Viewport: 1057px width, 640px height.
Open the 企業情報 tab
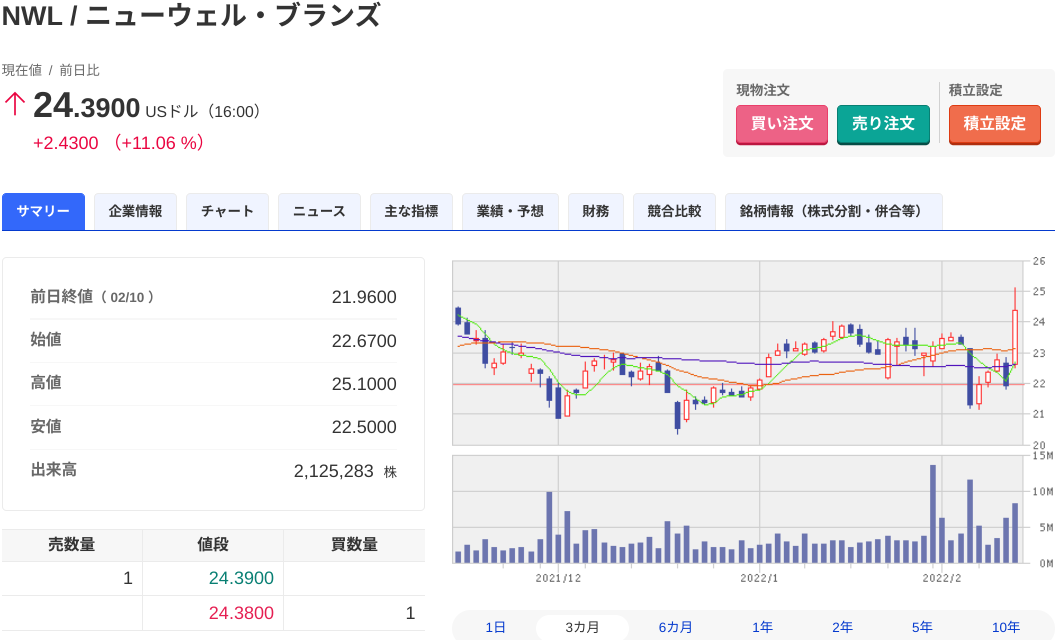point(135,211)
